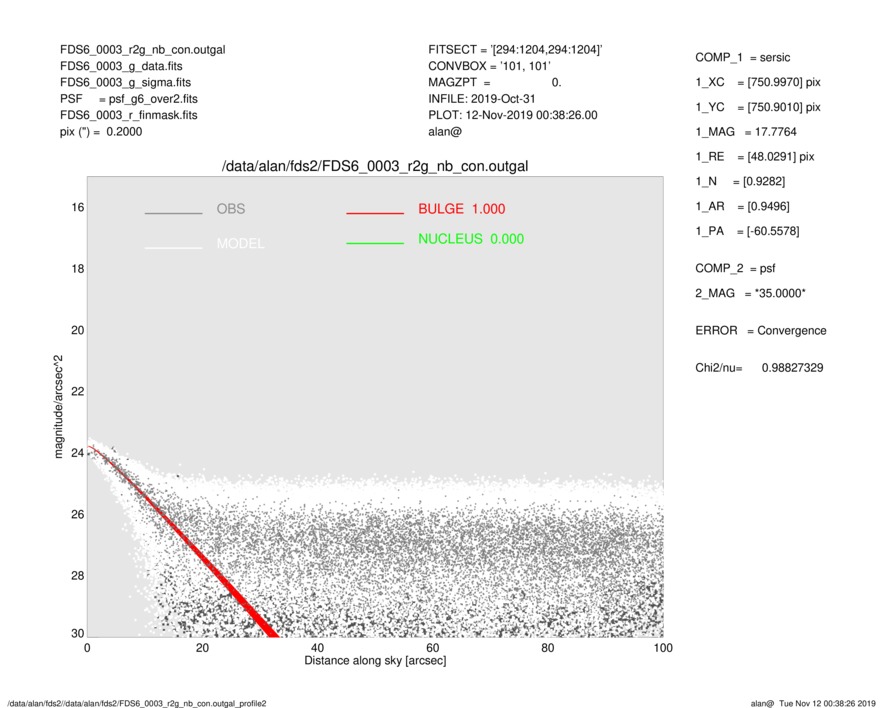Click the 1_AR = [0.9496] value
Image resolution: width=885 pixels, height=708 pixels.
point(742,207)
